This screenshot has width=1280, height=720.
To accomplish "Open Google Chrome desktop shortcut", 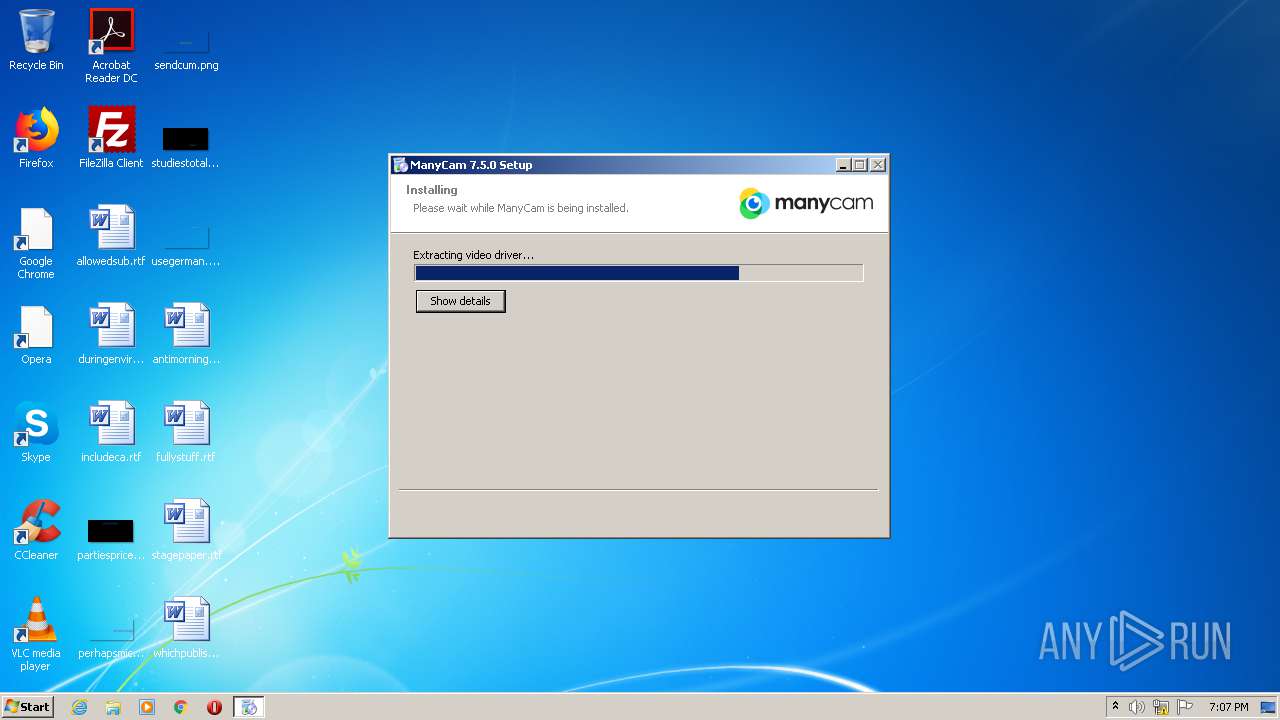I will tap(36, 243).
